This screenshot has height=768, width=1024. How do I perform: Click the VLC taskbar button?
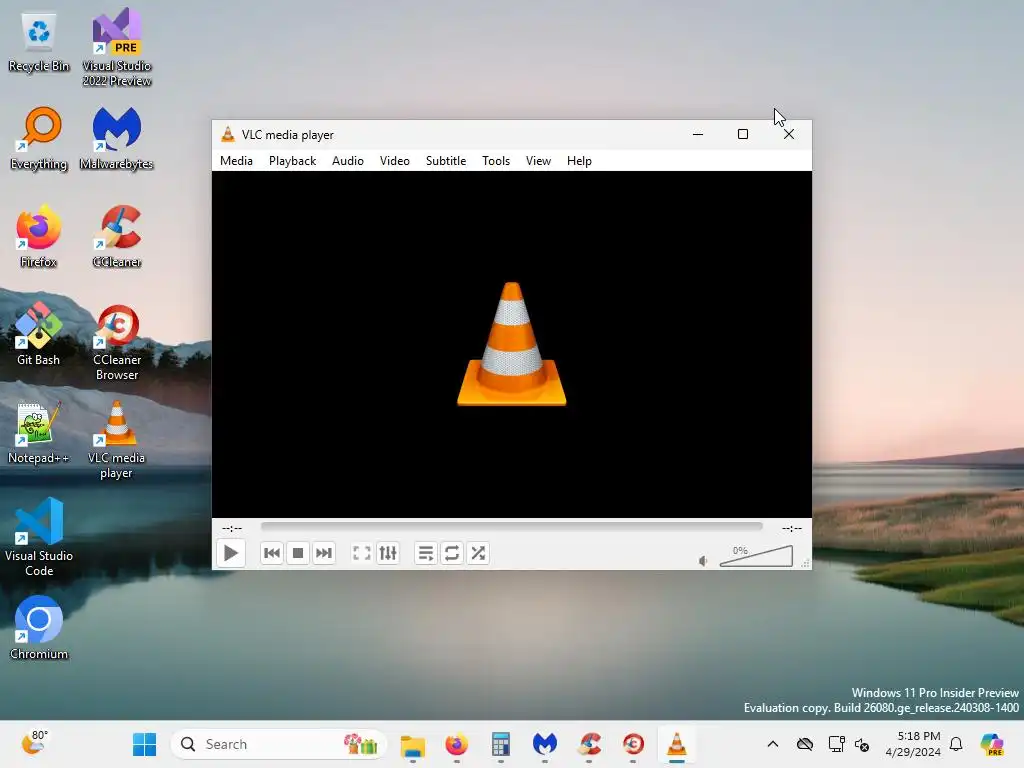tap(677, 744)
